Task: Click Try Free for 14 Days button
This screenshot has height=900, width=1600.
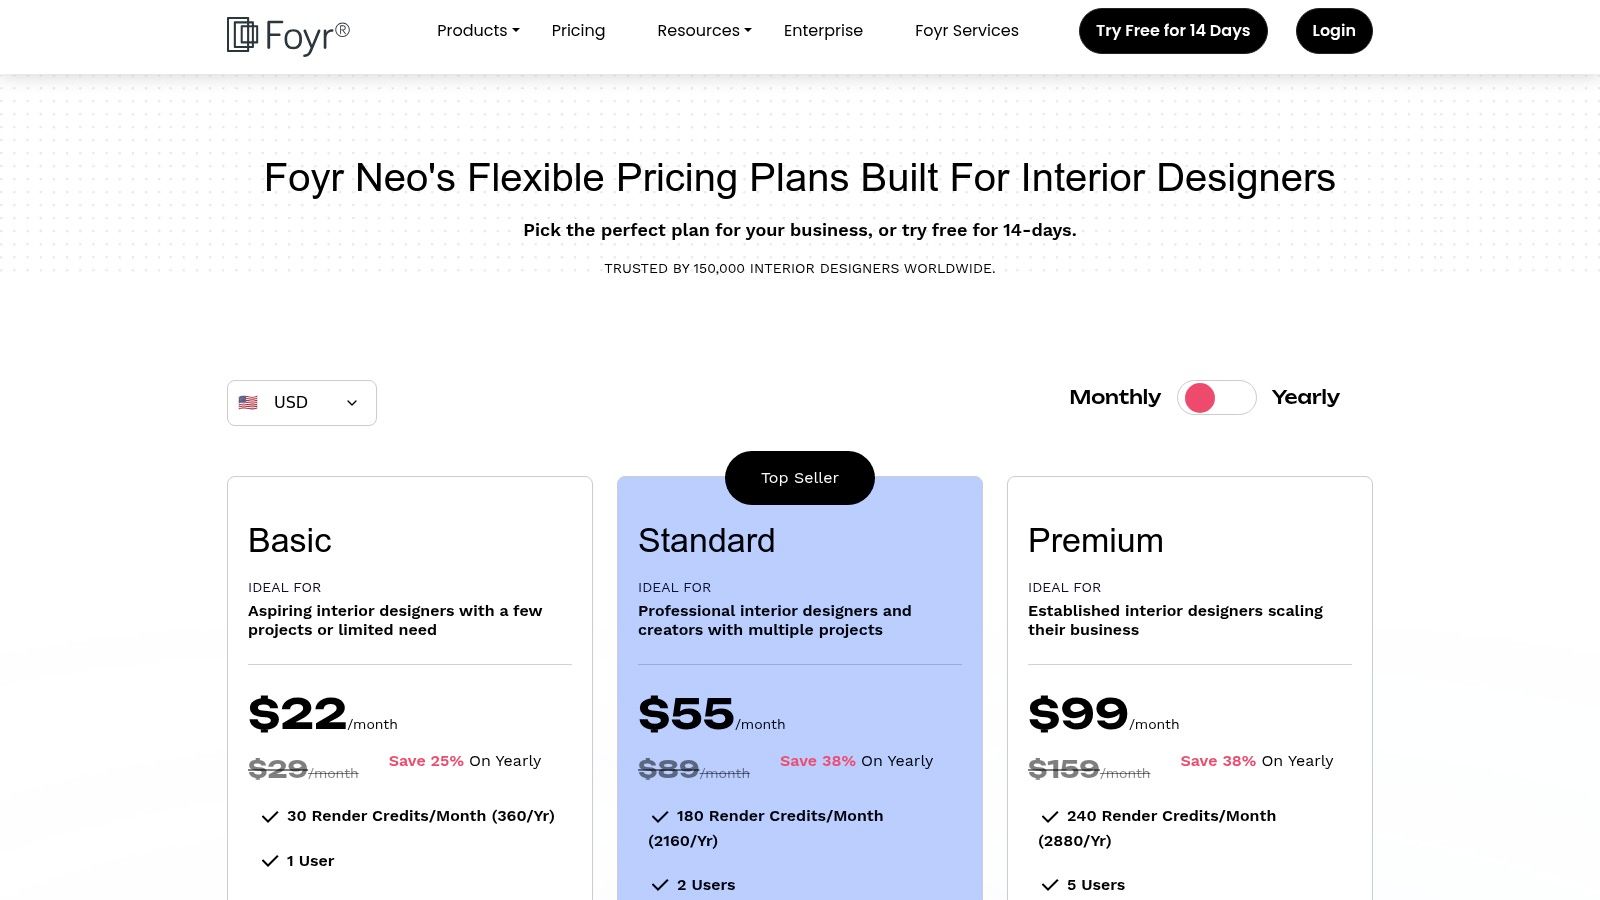Action: [x=1173, y=31]
